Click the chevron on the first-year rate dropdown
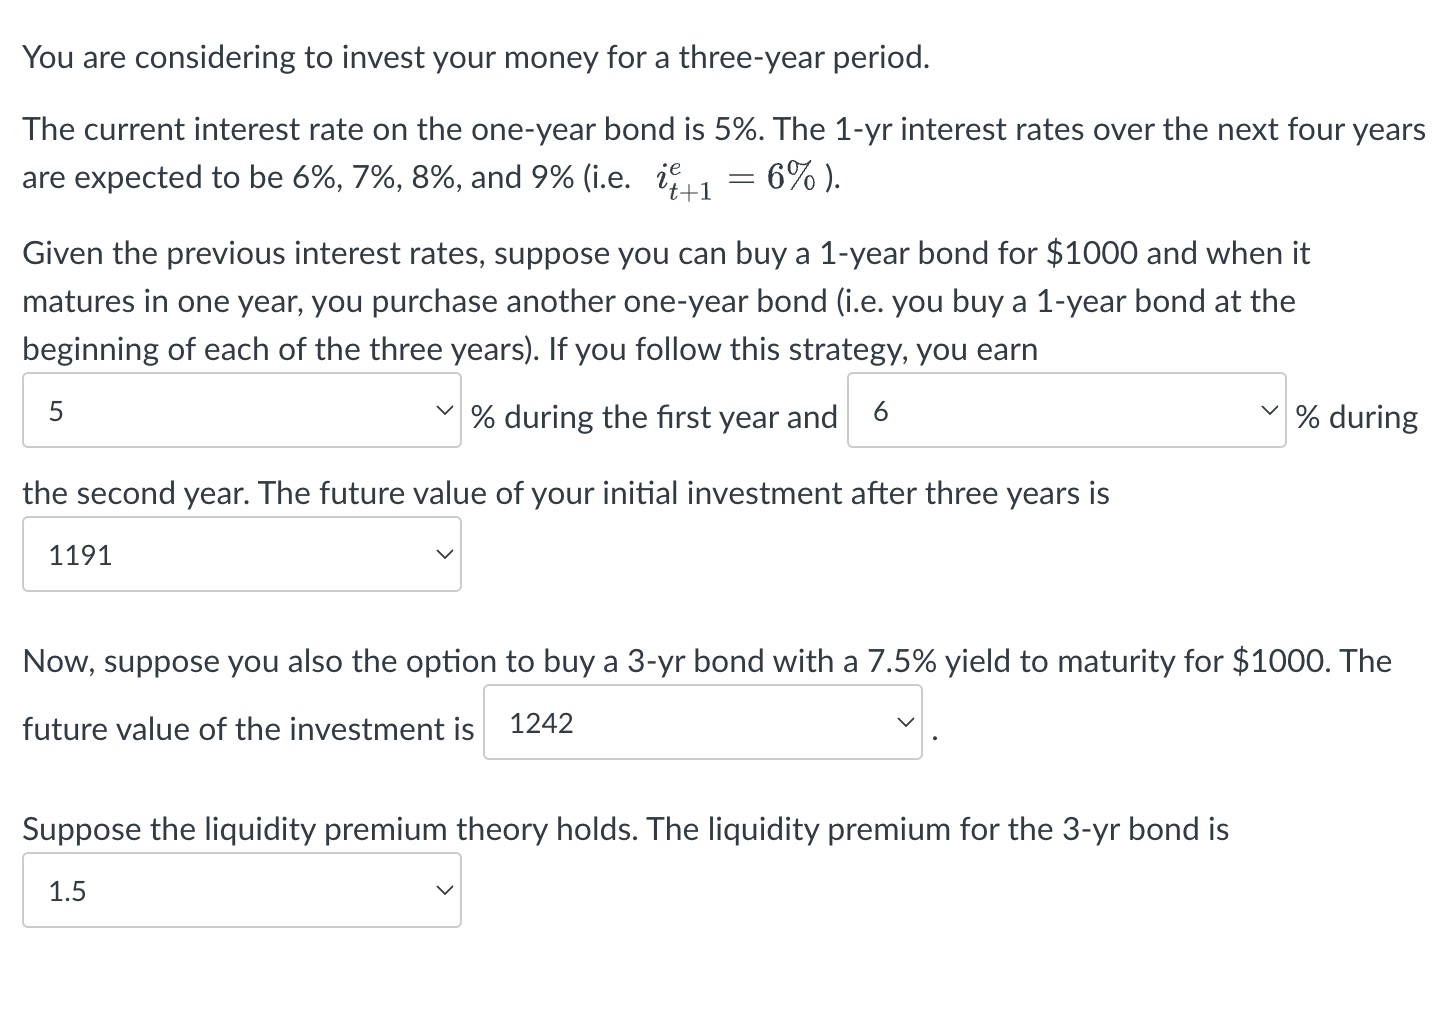This screenshot has width=1444, height=1034. pos(444,410)
